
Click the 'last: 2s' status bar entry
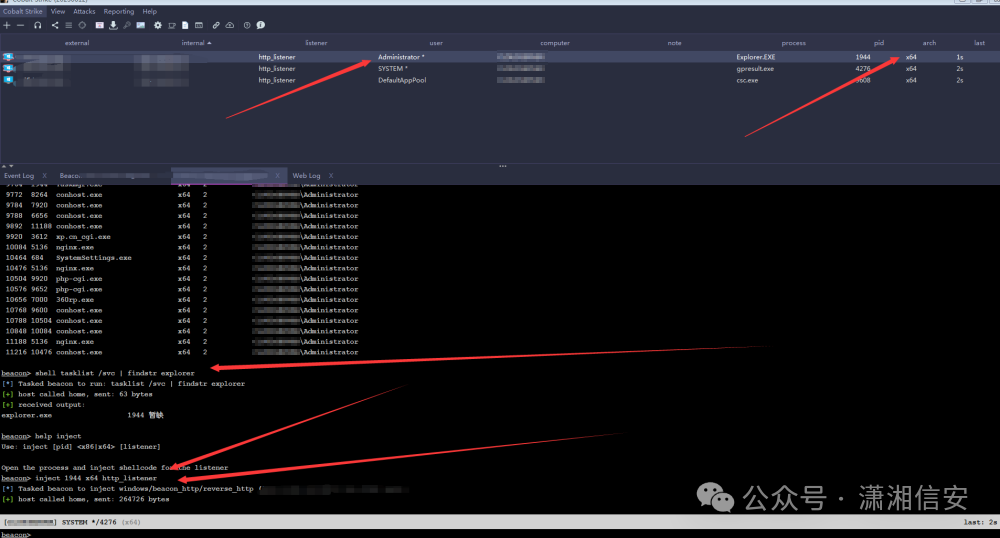tap(980, 522)
